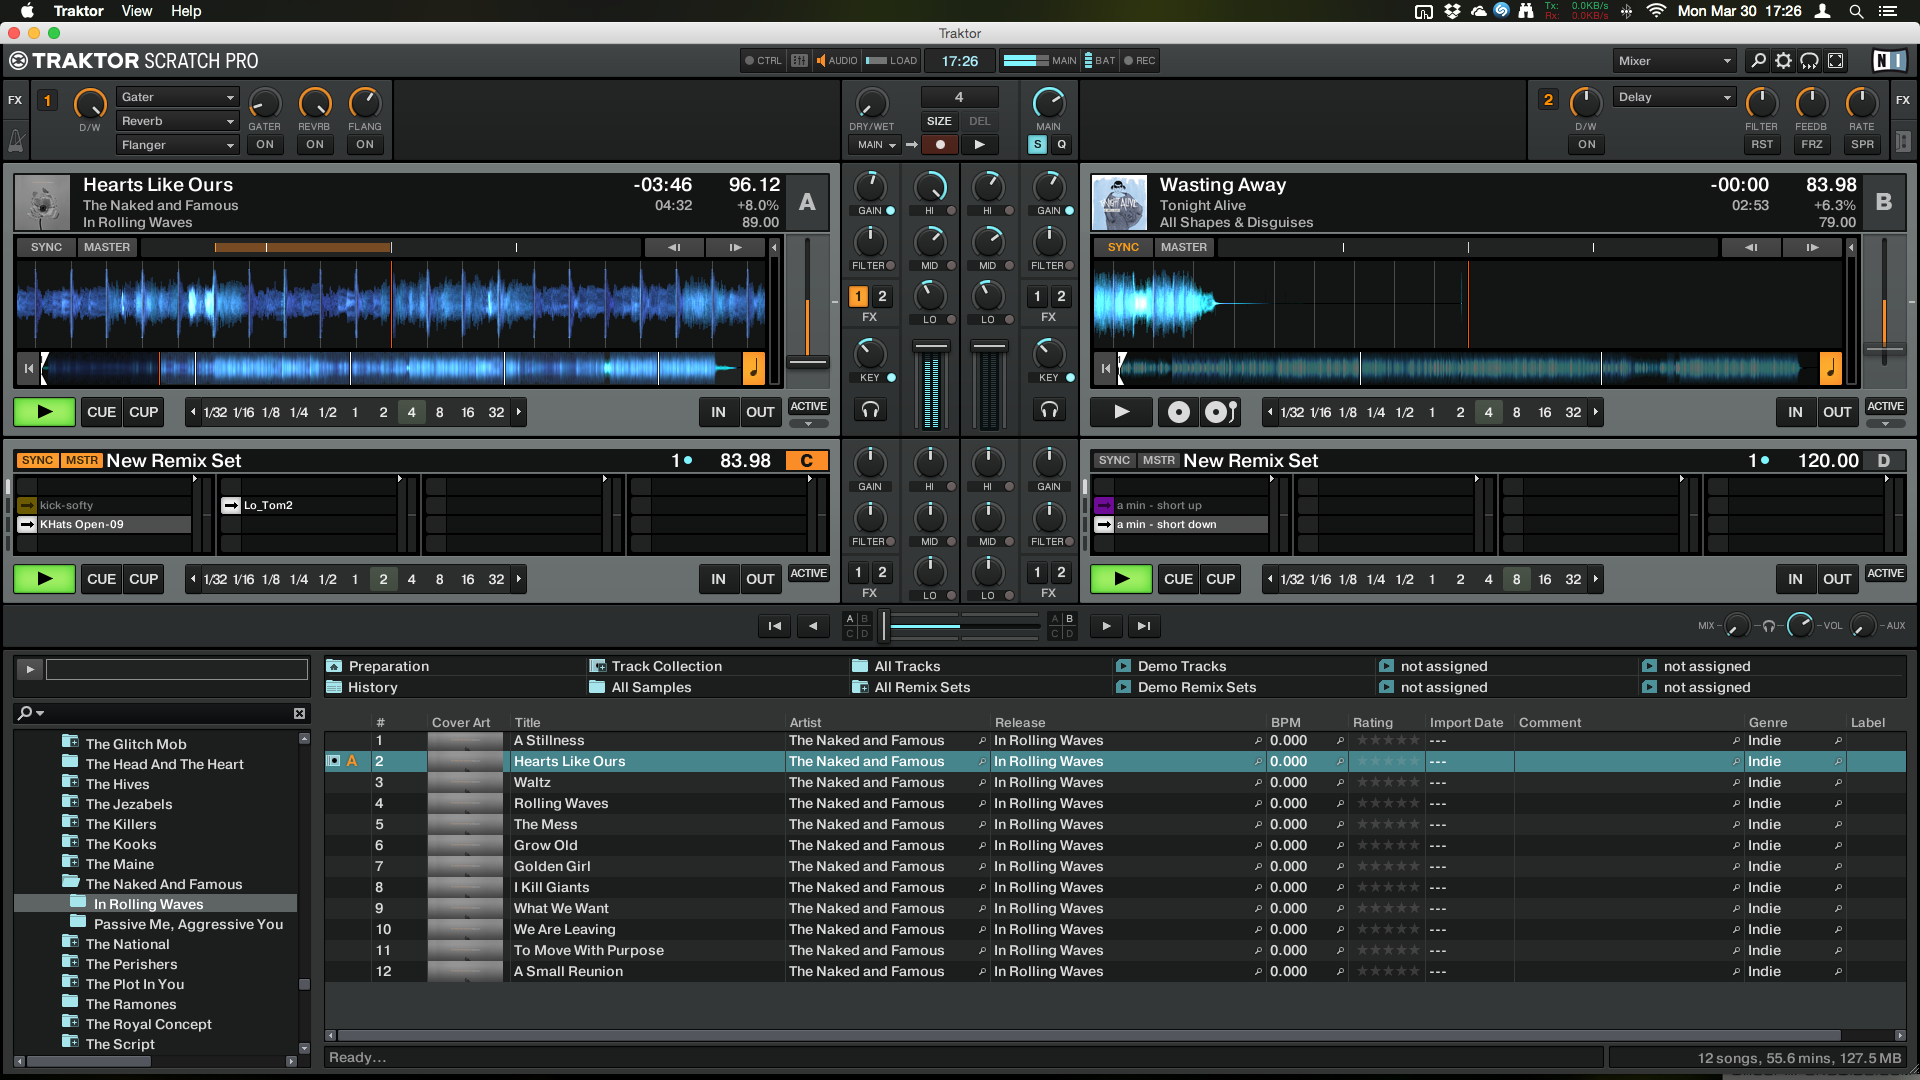Viewport: 1920px width, 1080px height.
Task: Click the play button on Deck B
Action: 1120,411
